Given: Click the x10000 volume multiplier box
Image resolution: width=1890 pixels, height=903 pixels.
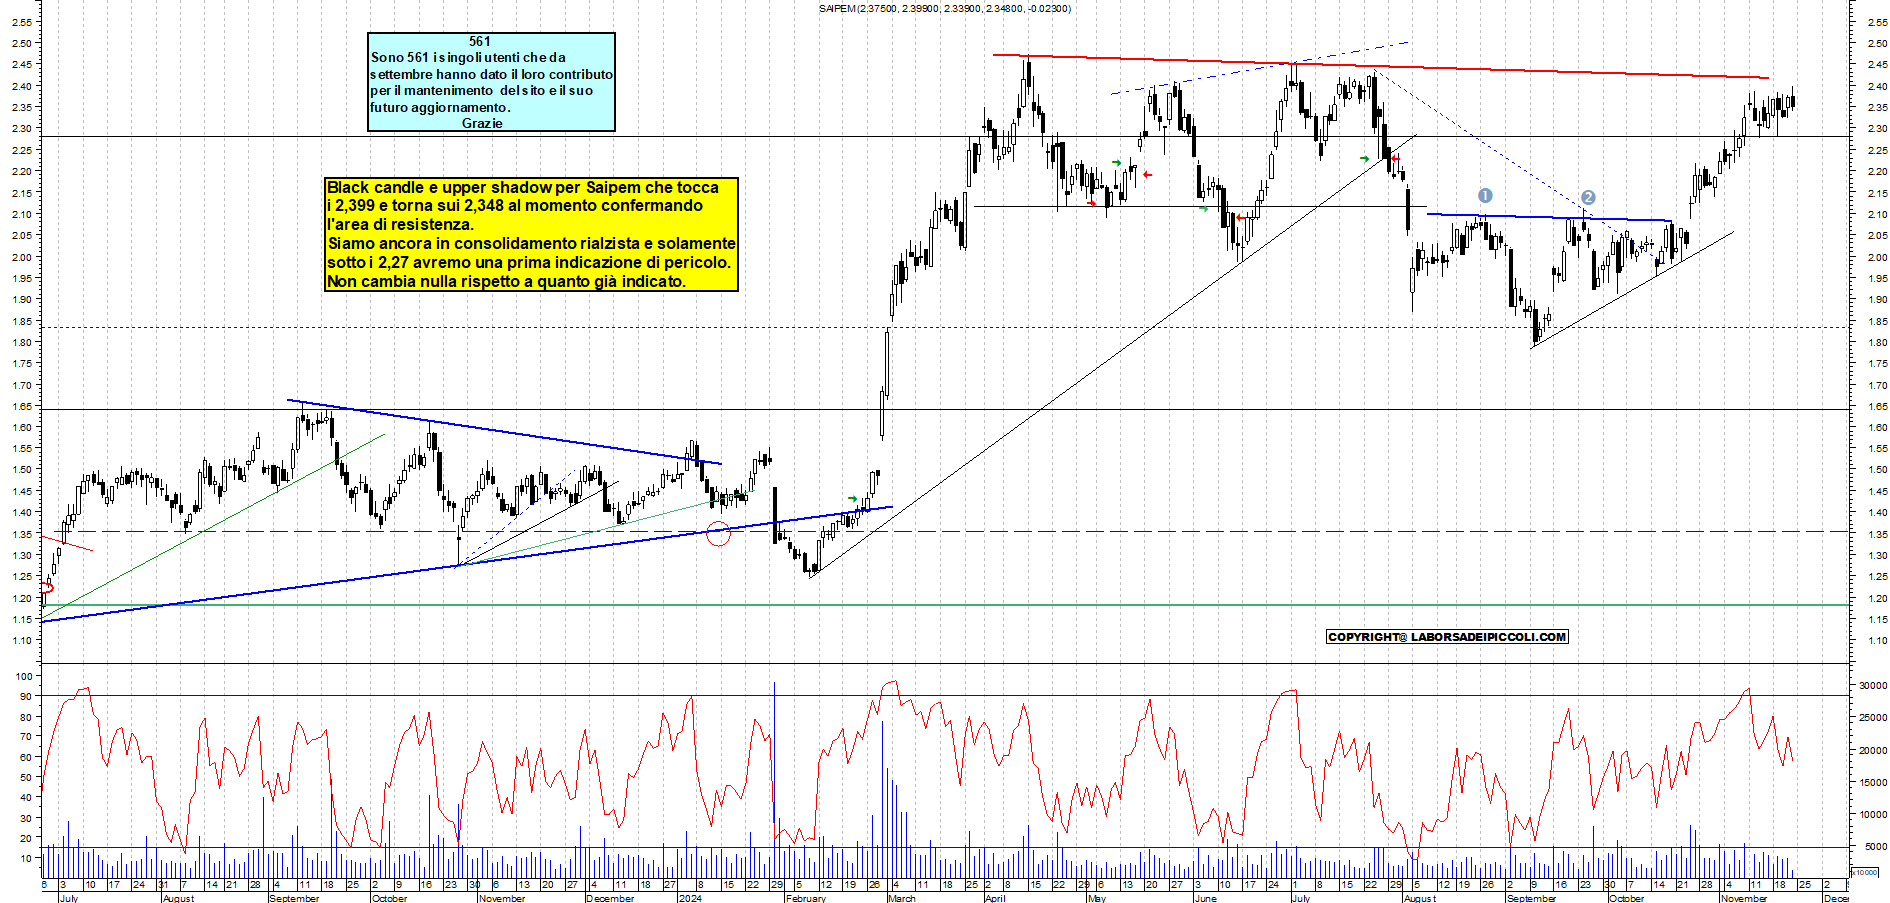Looking at the screenshot, I should click(1865, 872).
